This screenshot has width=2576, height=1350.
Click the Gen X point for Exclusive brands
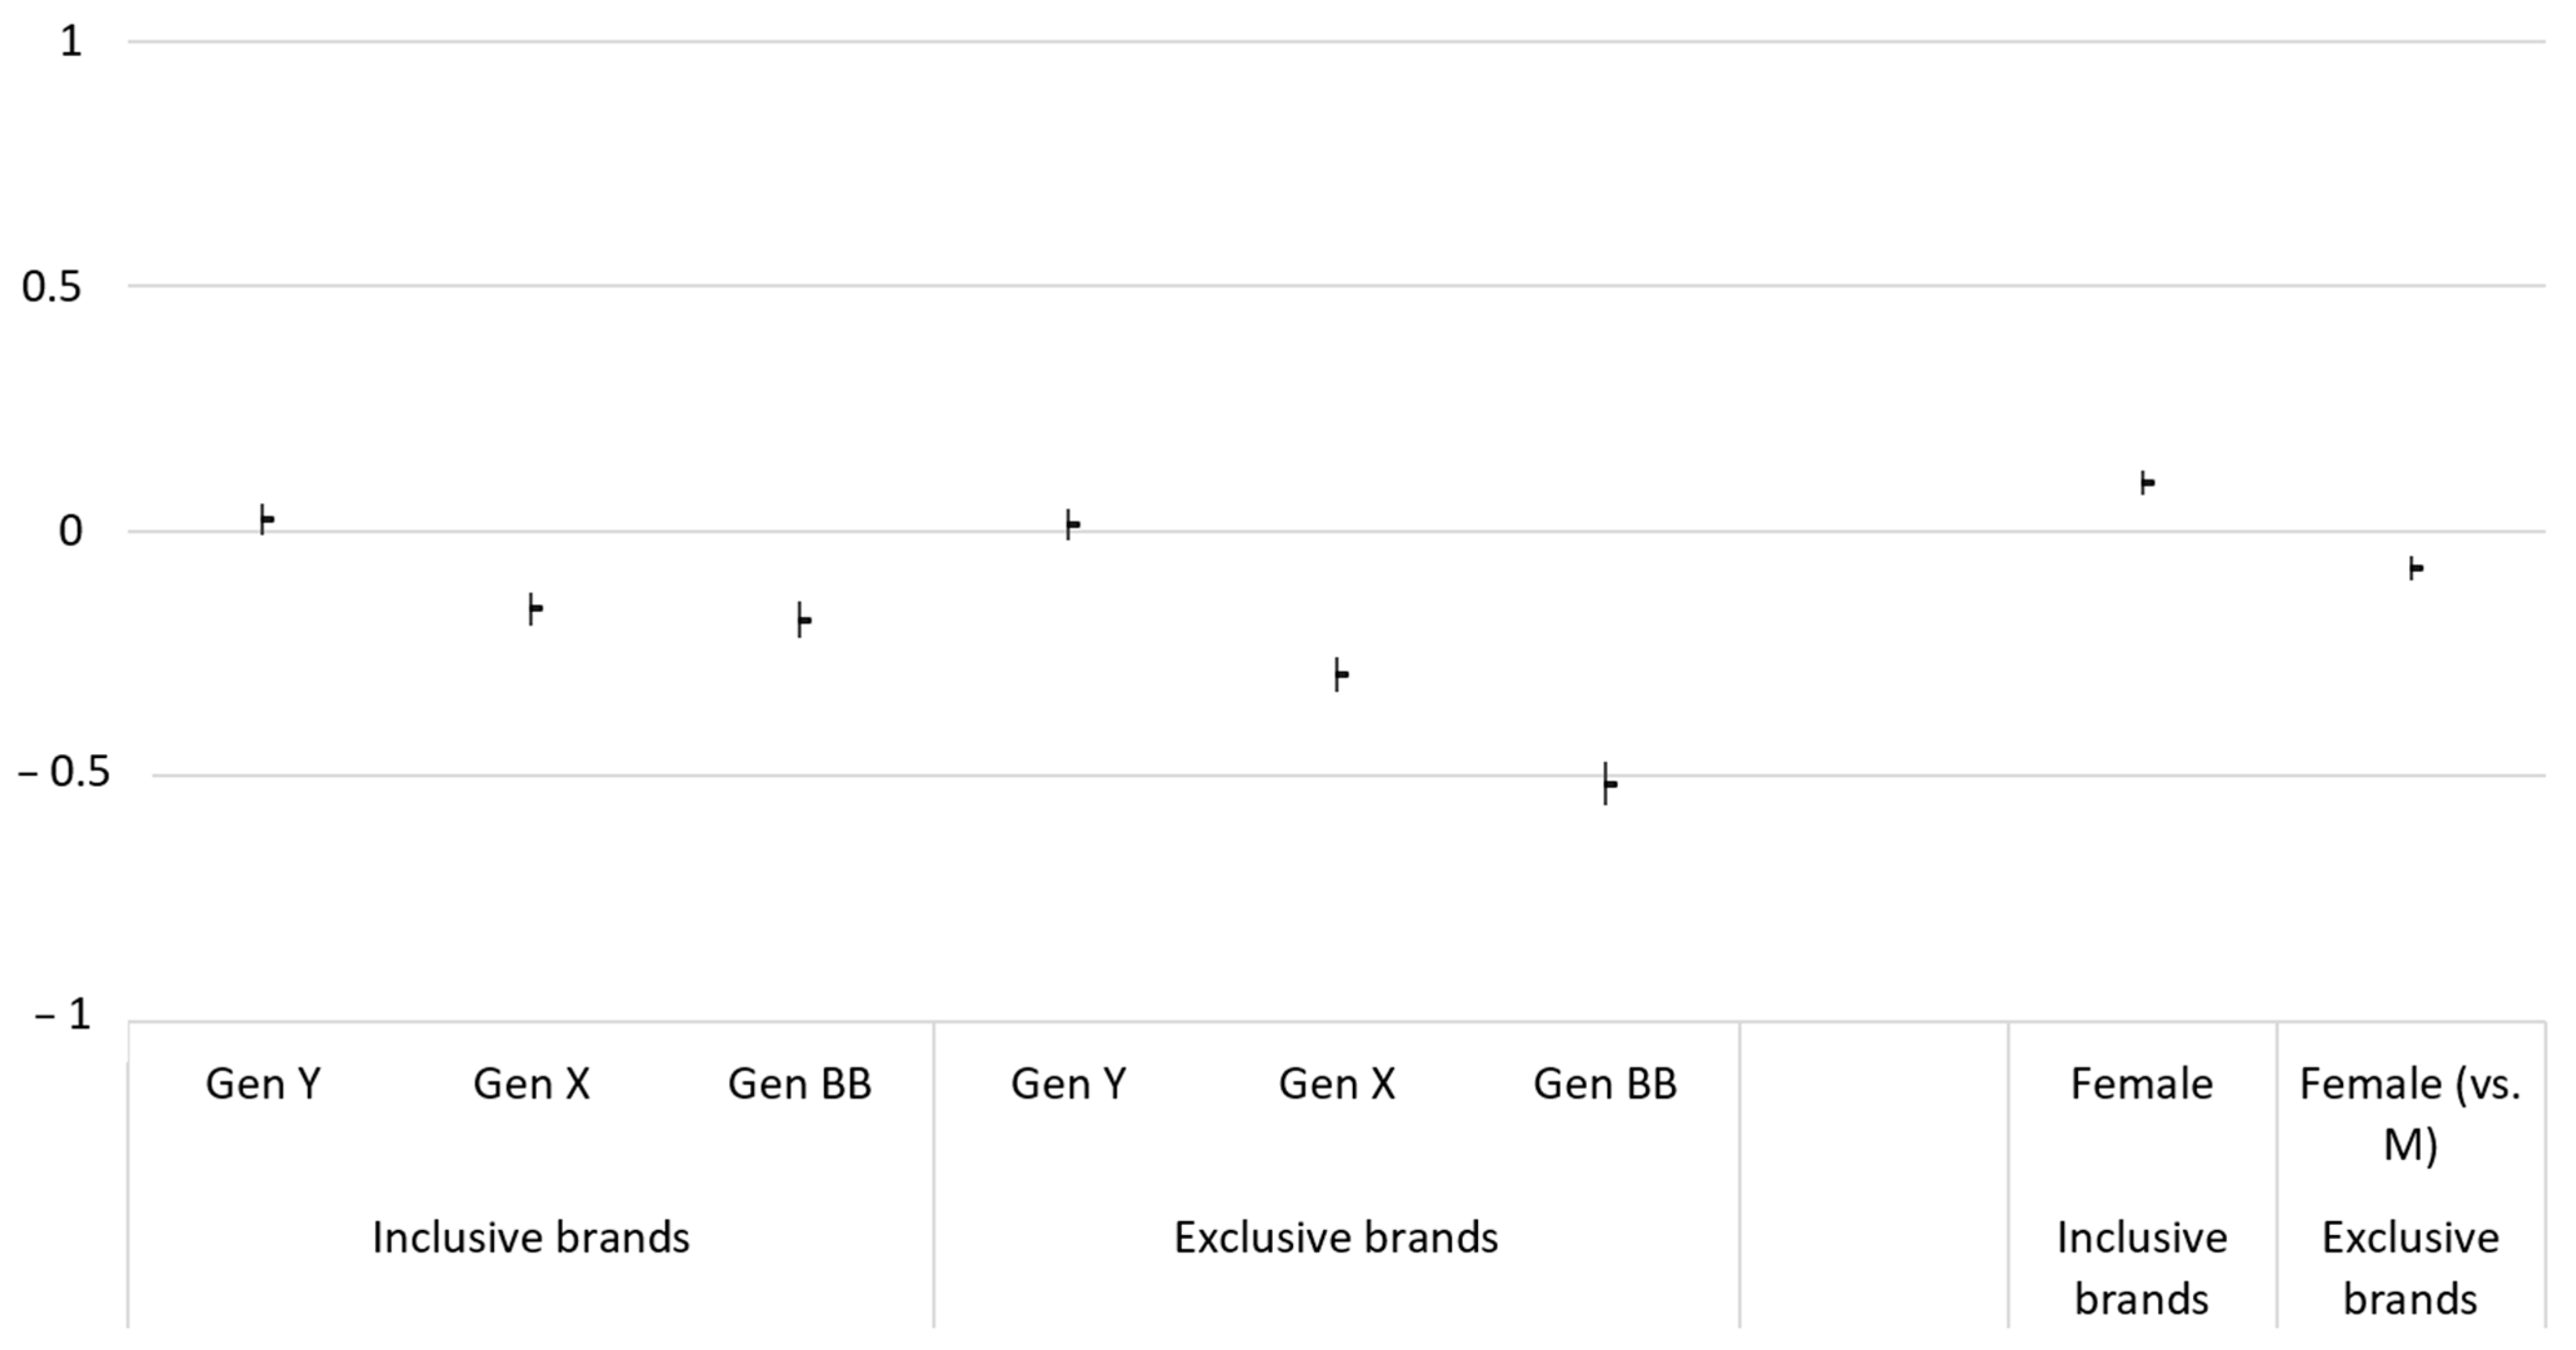(x=1340, y=675)
